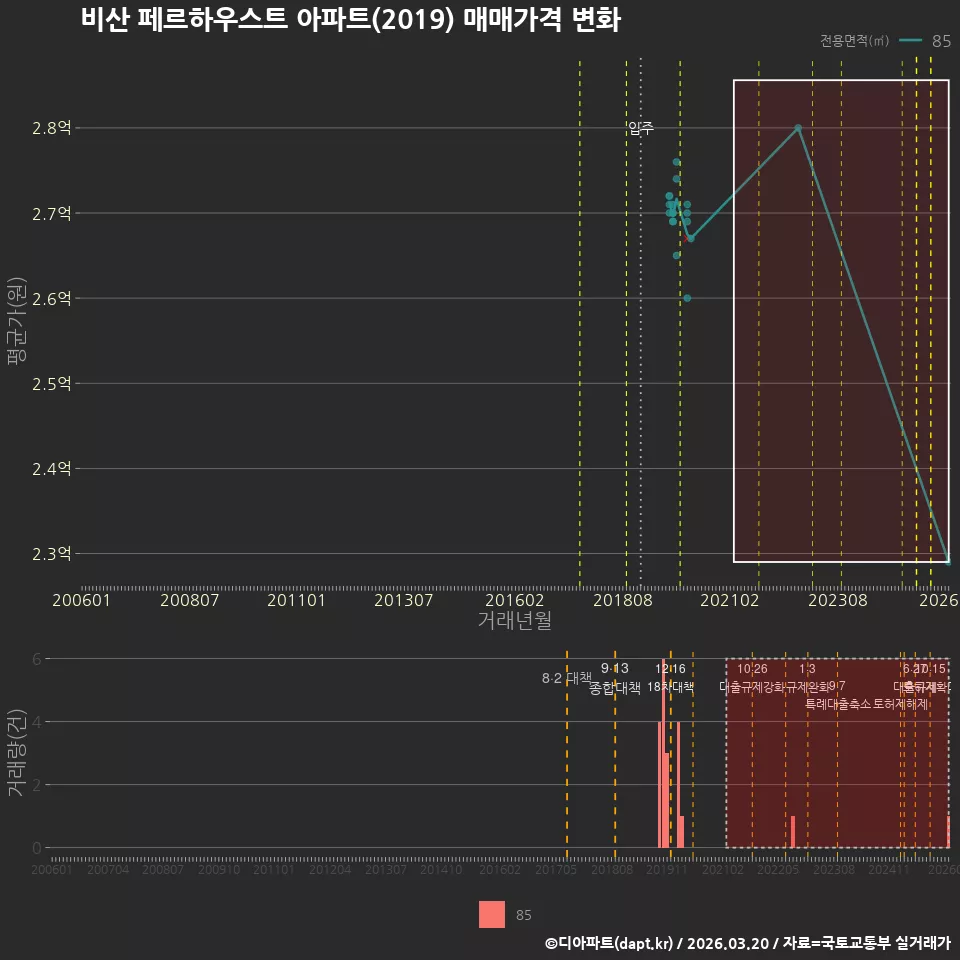
Task: Click '200807' on the price chart x-axis
Action: (189, 600)
